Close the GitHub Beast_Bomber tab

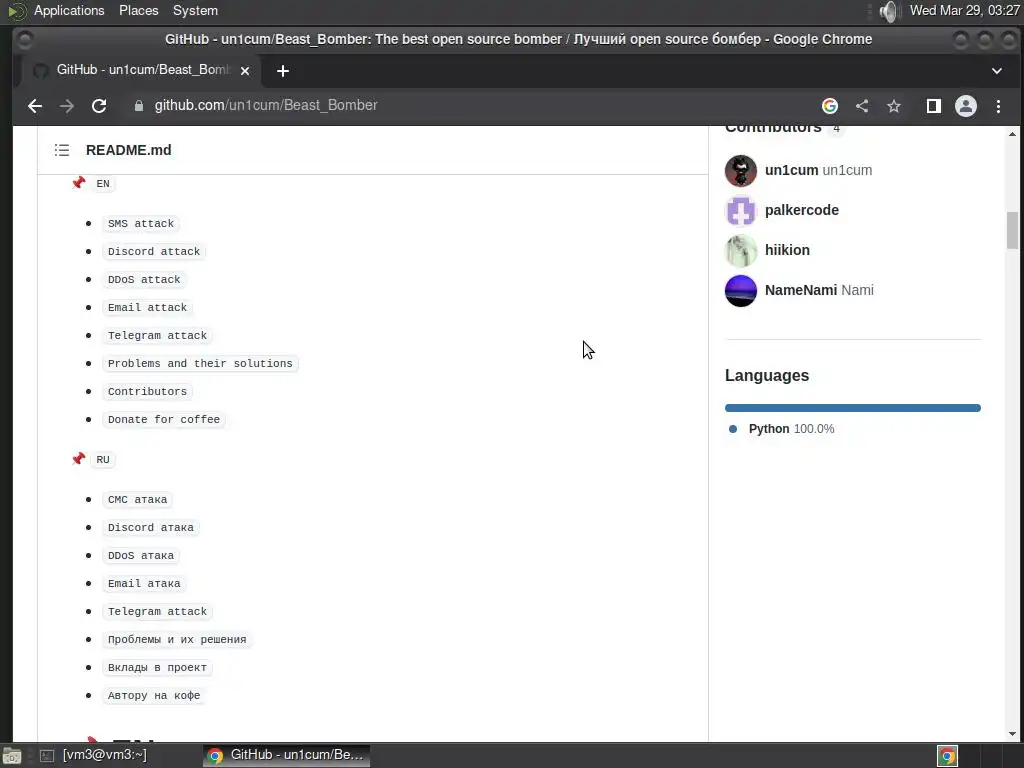(245, 71)
